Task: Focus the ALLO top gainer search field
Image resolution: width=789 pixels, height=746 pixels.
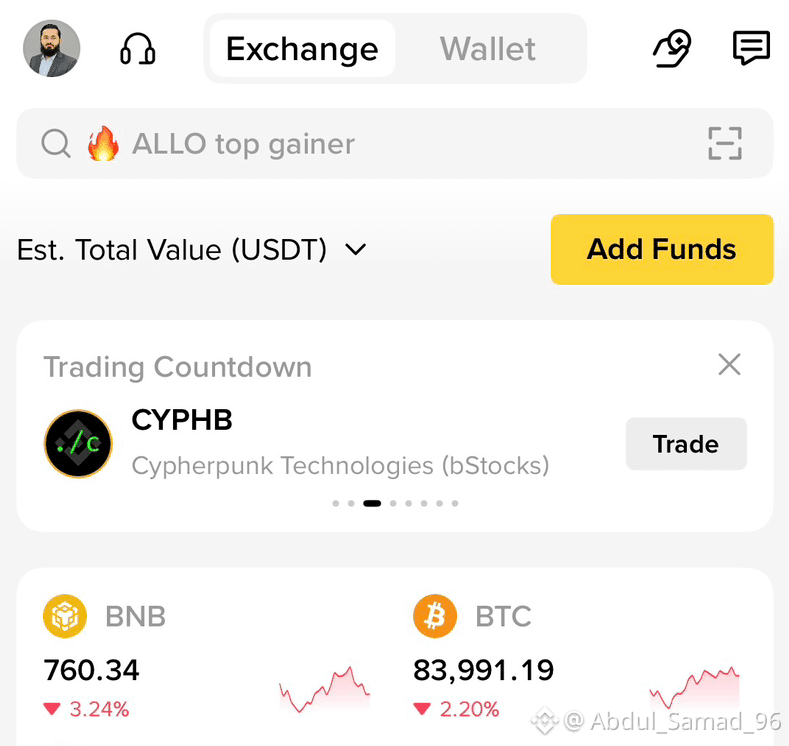Action: coord(395,143)
